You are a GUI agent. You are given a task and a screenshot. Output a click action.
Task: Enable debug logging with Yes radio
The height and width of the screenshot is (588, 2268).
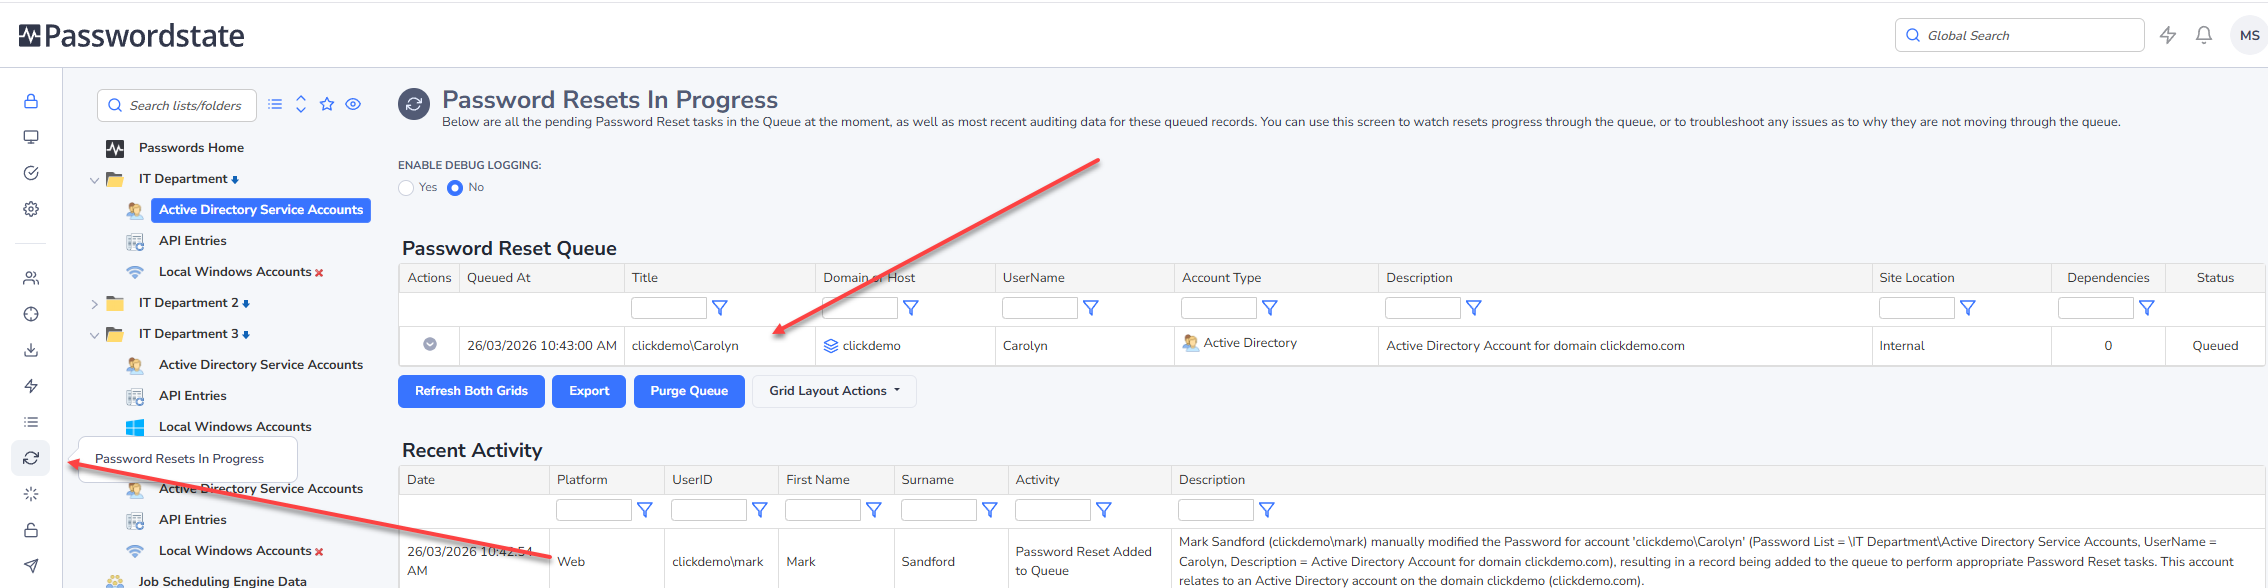[x=406, y=188]
